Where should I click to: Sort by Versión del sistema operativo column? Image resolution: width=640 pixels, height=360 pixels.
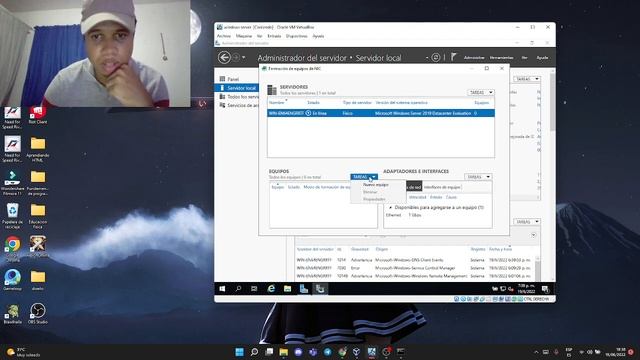click(401, 102)
